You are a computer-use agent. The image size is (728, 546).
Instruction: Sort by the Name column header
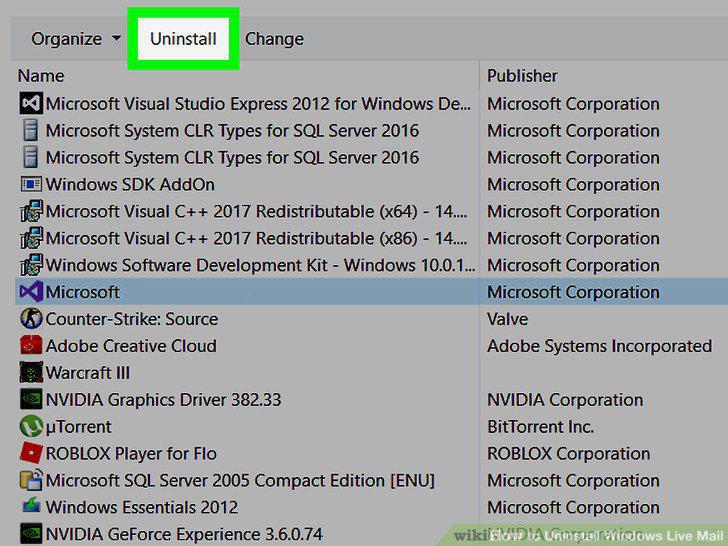click(x=41, y=76)
